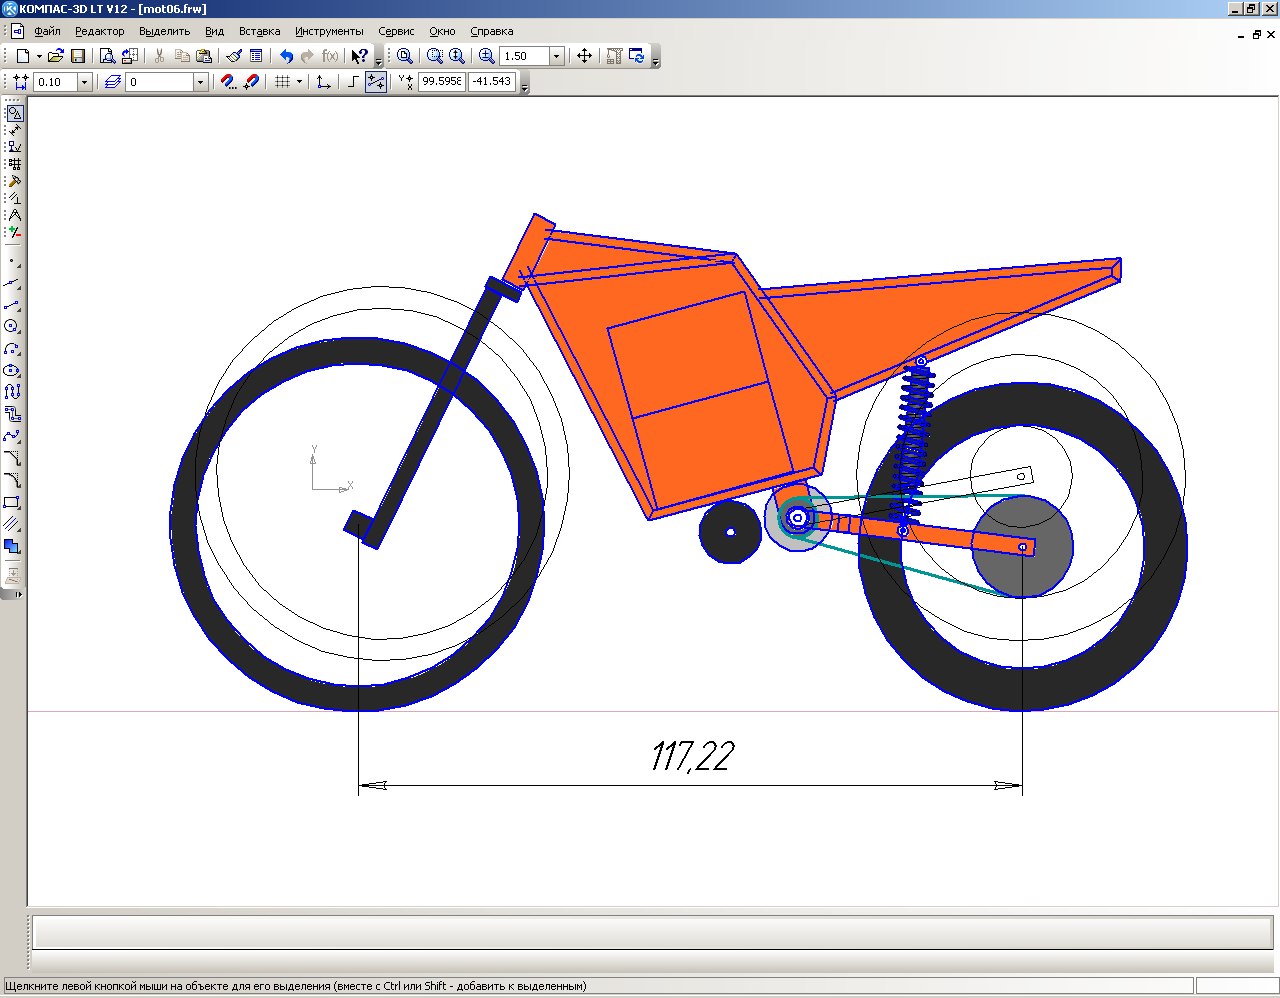The height and width of the screenshot is (998, 1280).
Task: Open the Справка menu
Action: point(491,31)
